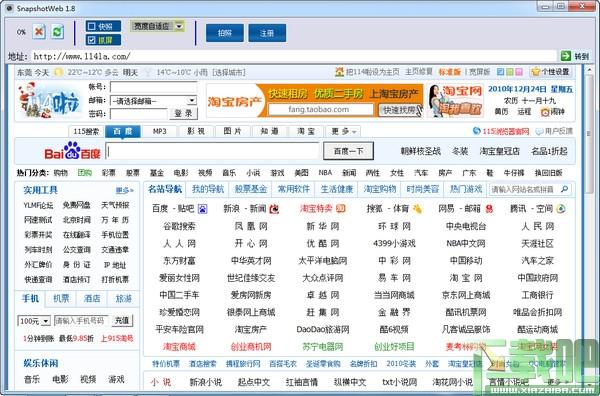Click the 个性设置 shirt icon

(535, 72)
